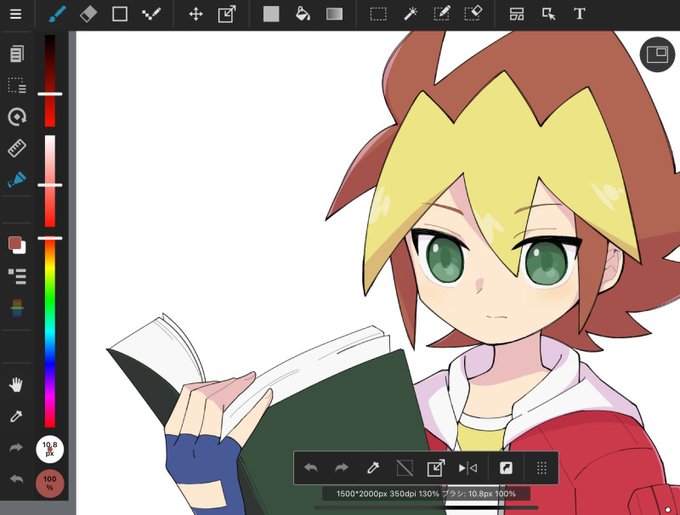Click the arrow shortcut settings icon

coord(506,468)
